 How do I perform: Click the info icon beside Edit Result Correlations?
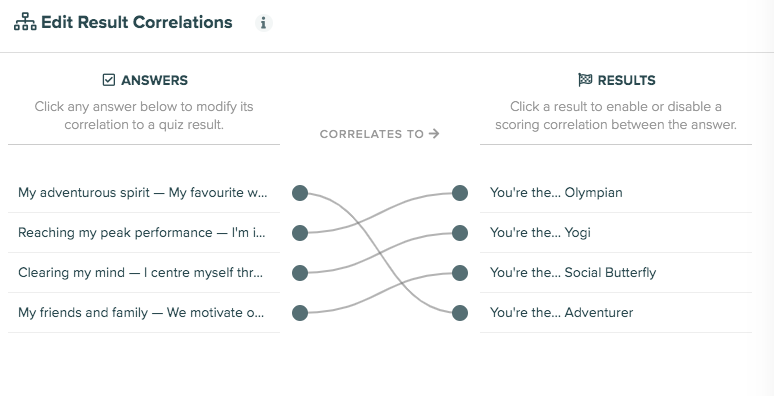(x=264, y=23)
